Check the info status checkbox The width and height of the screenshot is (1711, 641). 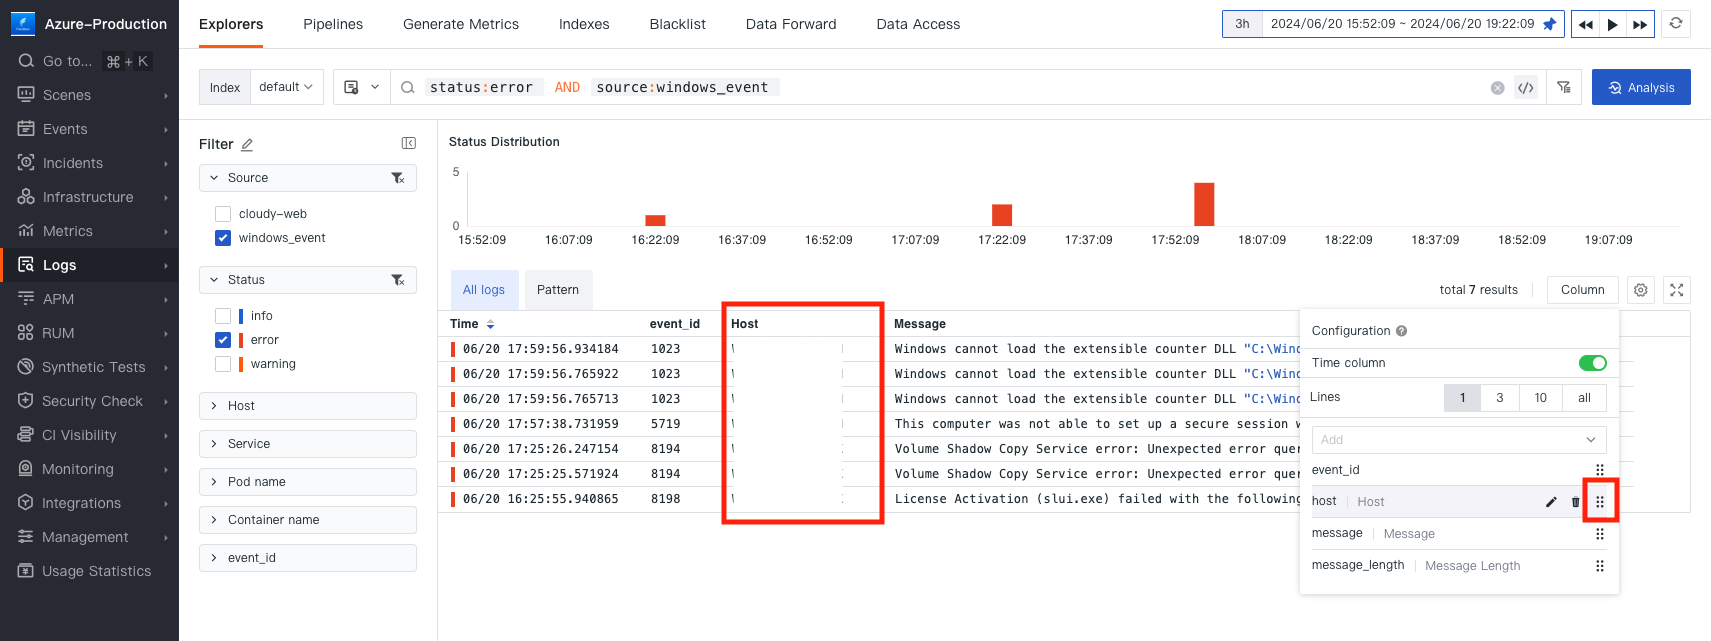pyautogui.click(x=223, y=316)
